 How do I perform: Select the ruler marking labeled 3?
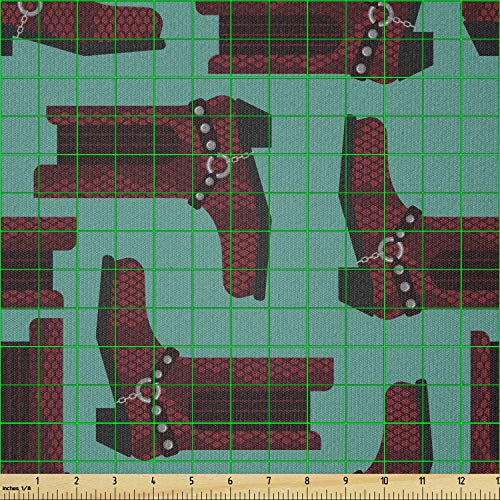pos(115,481)
